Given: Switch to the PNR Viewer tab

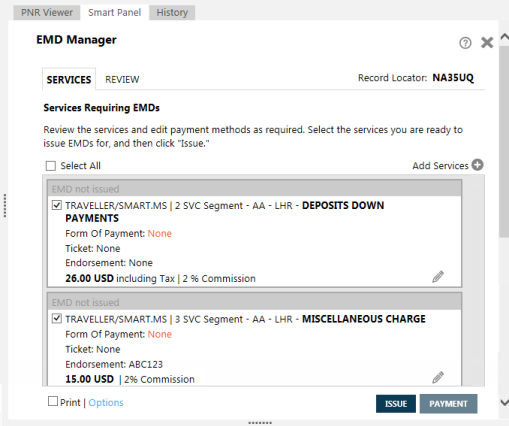Looking at the screenshot, I should point(47,13).
